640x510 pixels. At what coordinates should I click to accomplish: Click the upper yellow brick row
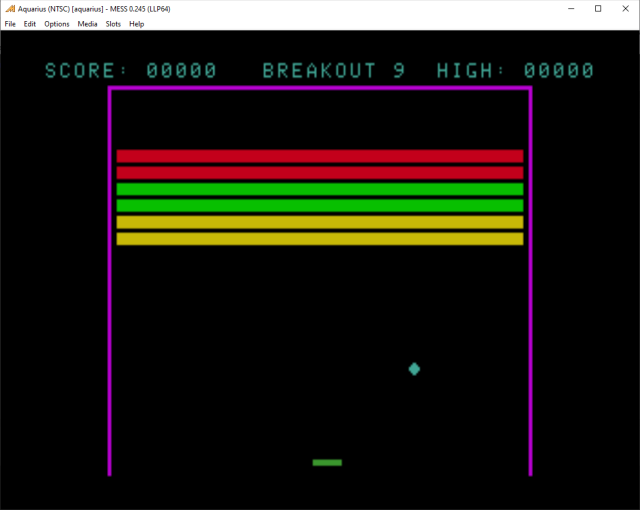pyautogui.click(x=320, y=222)
